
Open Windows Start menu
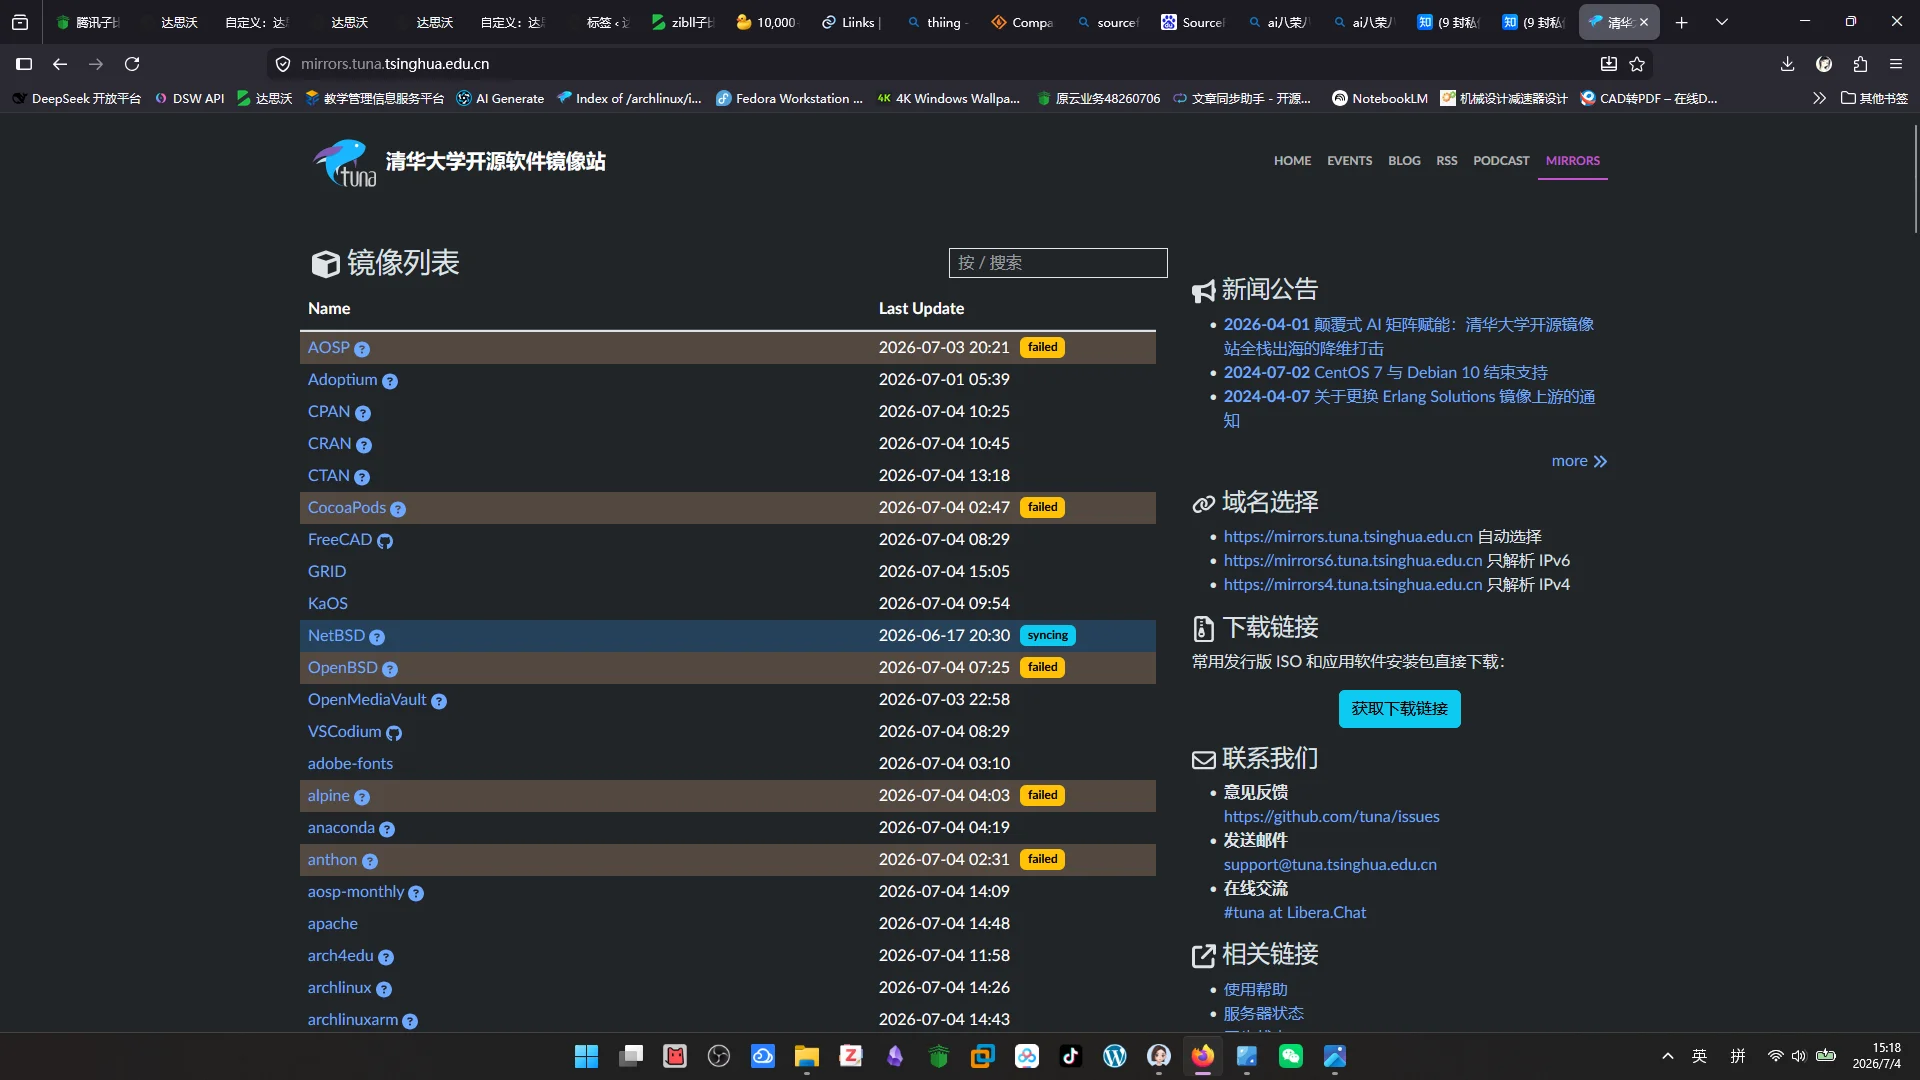point(586,1056)
